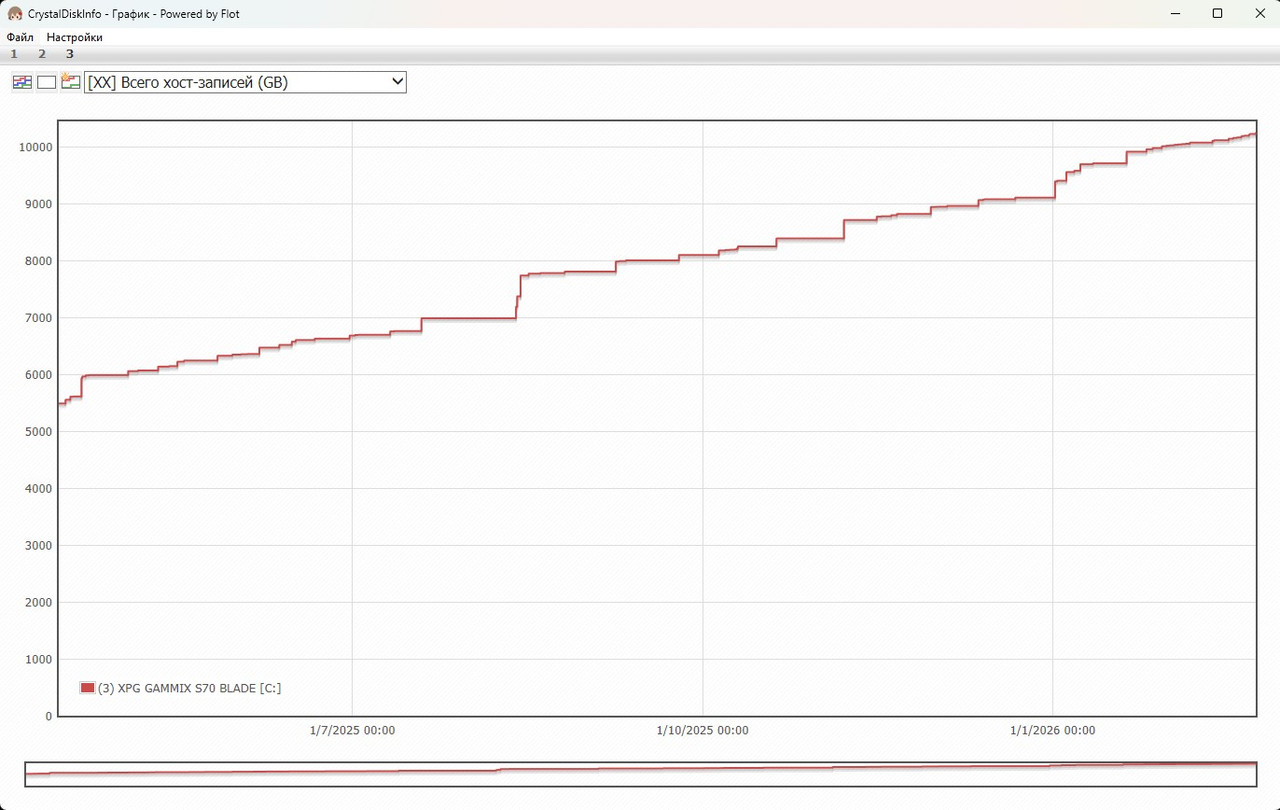This screenshot has height=810, width=1280.
Task: Toggle disk 1 in the graph
Action: click(x=14, y=54)
